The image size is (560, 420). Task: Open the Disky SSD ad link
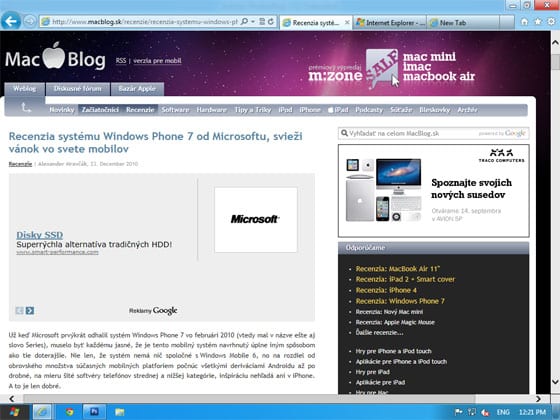40,235
